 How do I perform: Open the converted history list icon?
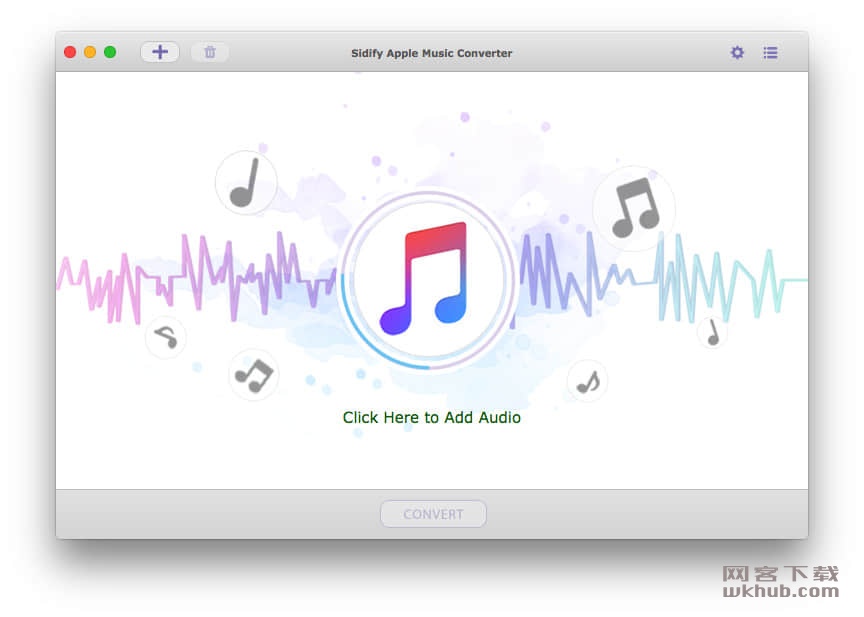tap(770, 52)
